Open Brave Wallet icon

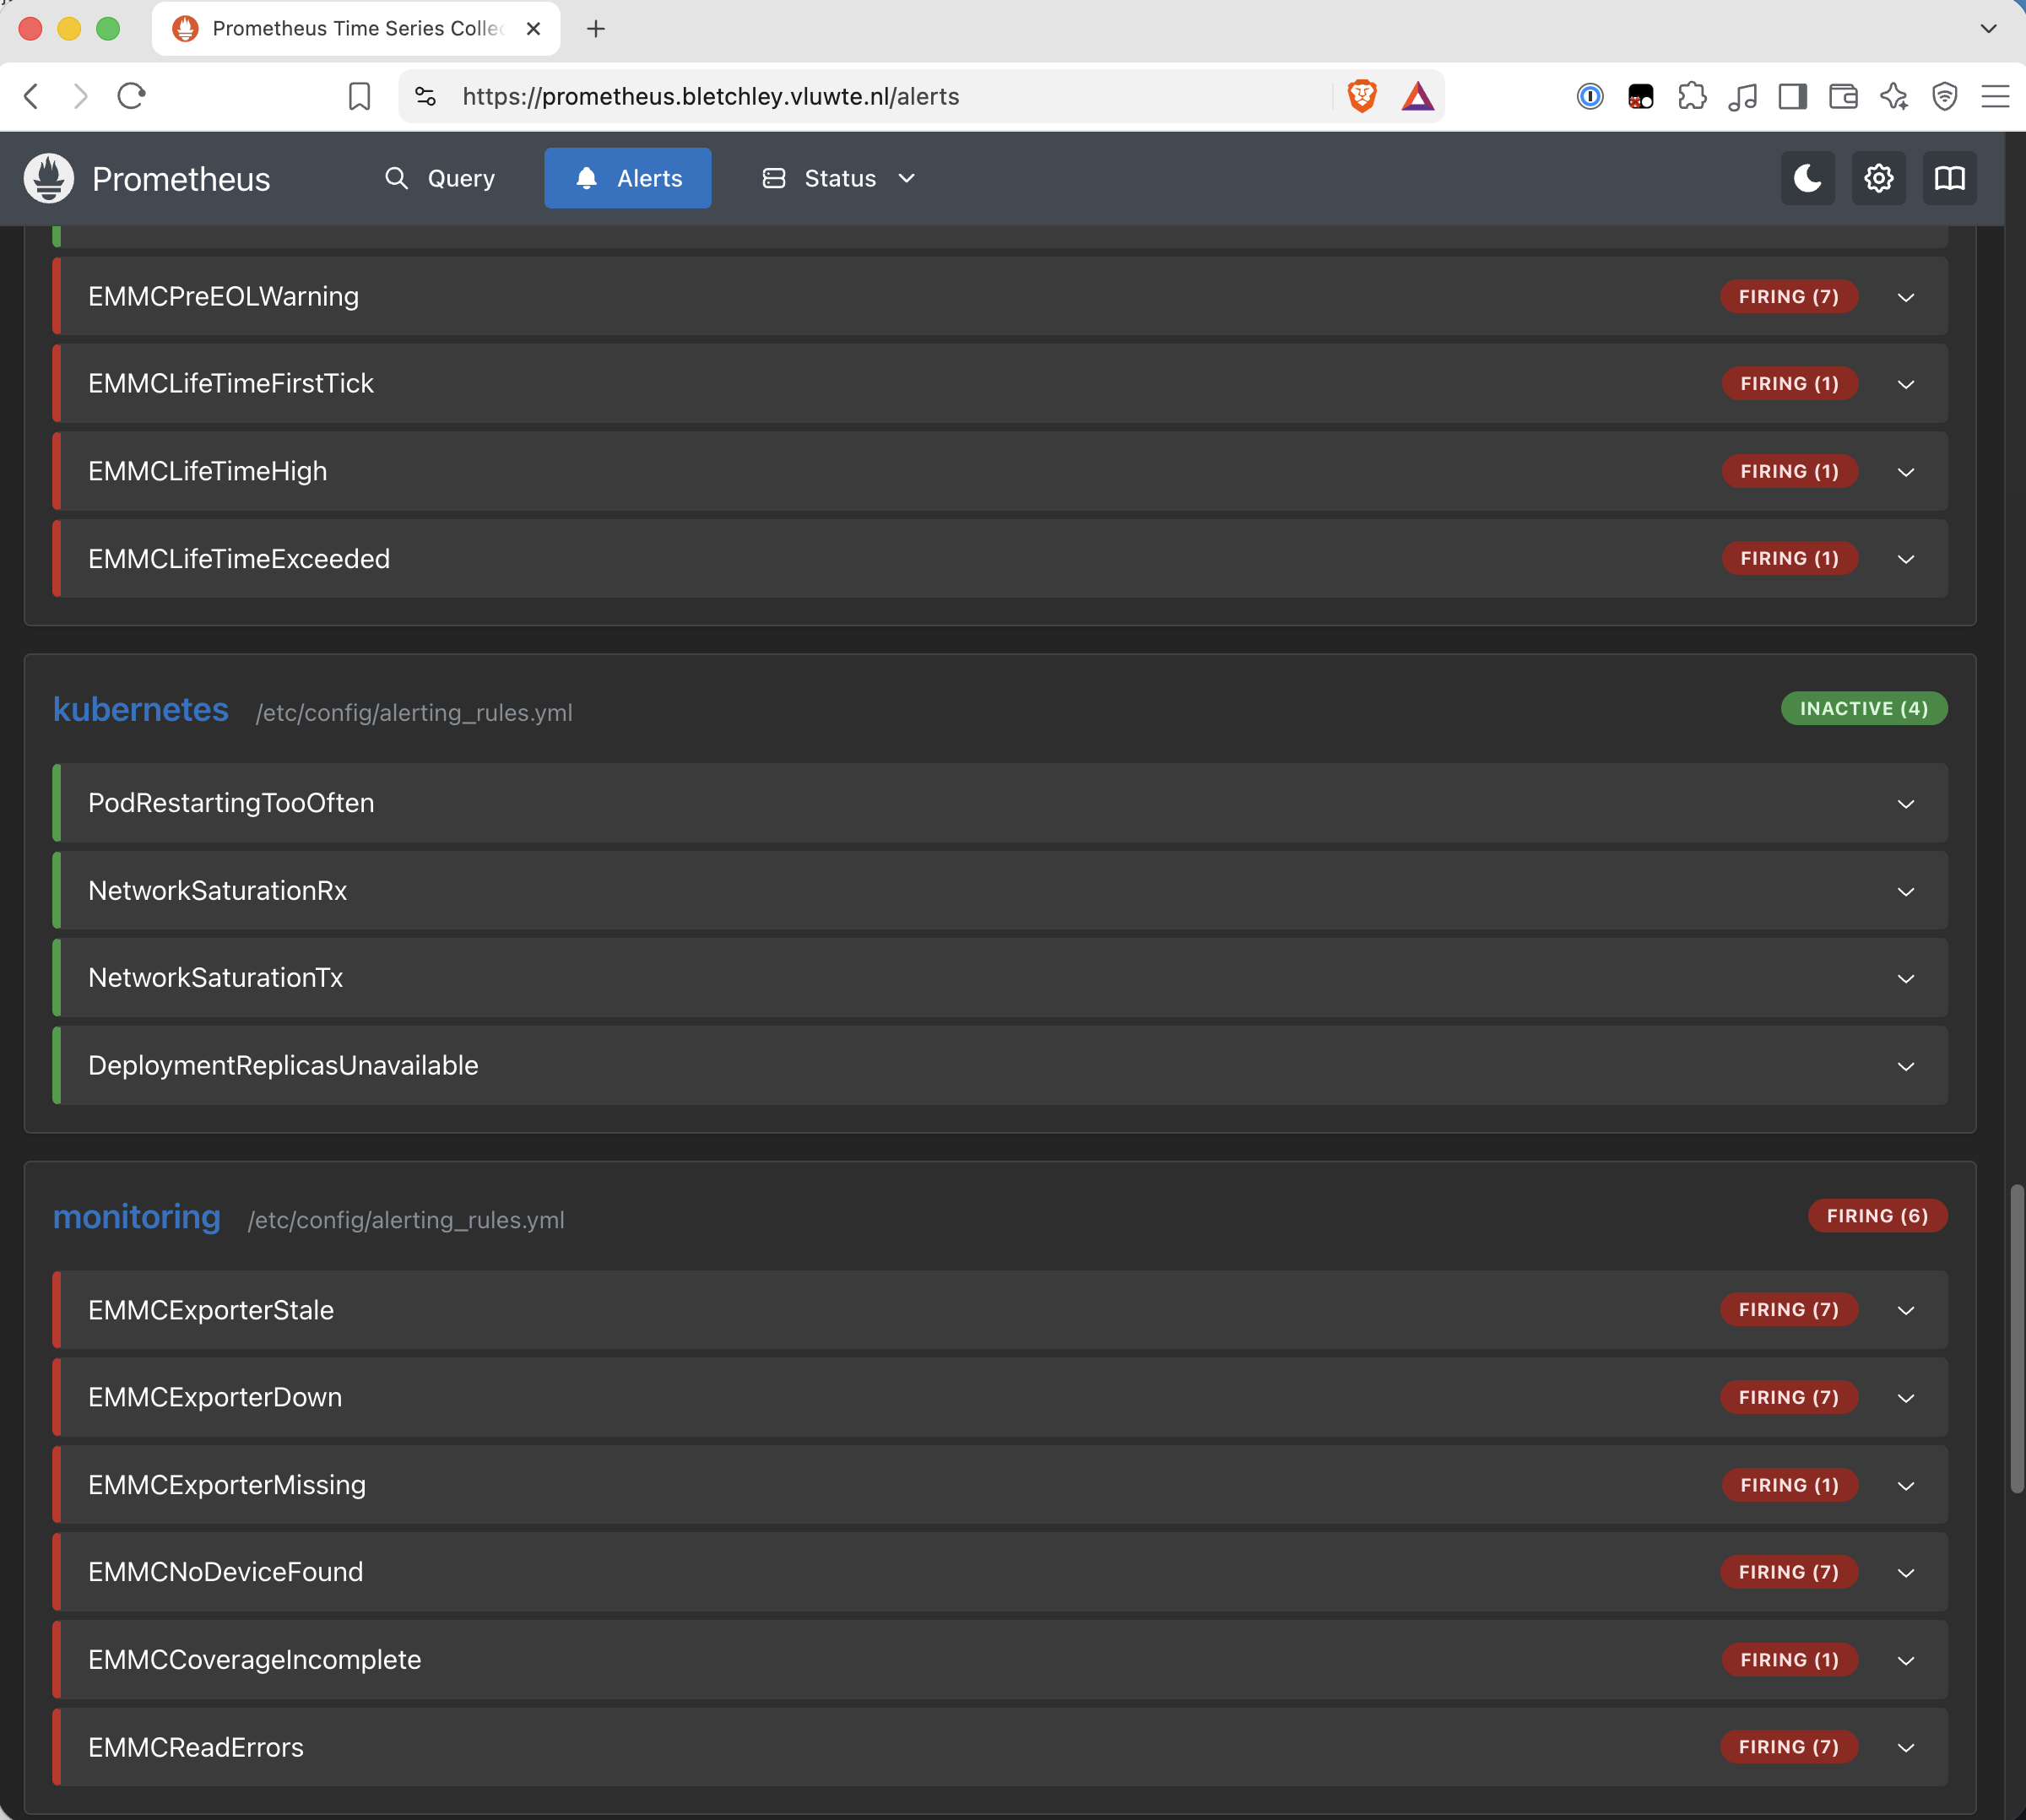coord(1843,96)
